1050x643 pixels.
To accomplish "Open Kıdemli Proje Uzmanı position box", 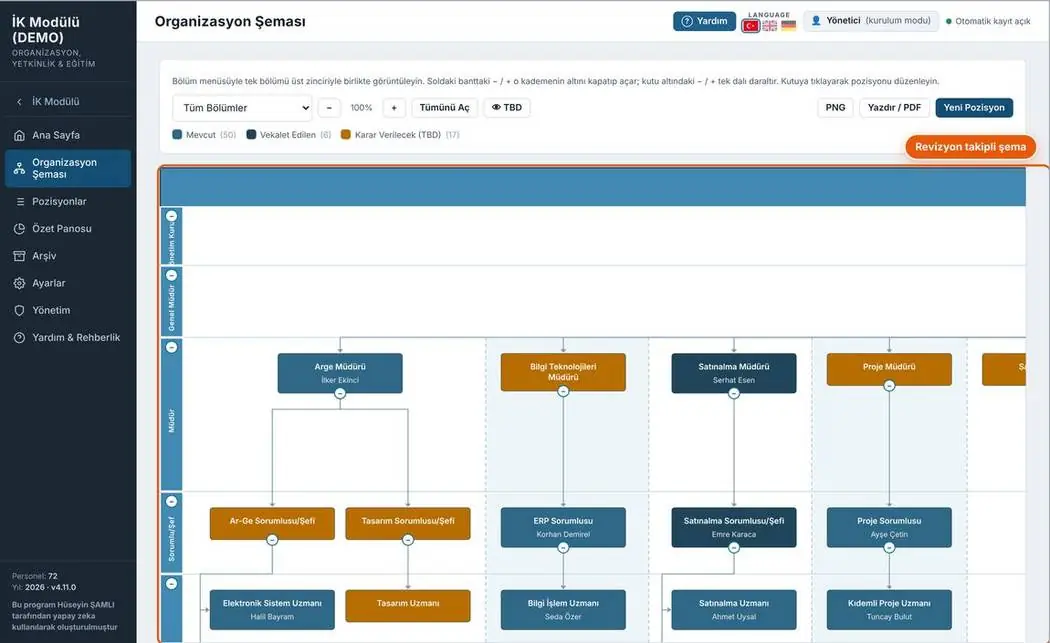I will [x=889, y=610].
